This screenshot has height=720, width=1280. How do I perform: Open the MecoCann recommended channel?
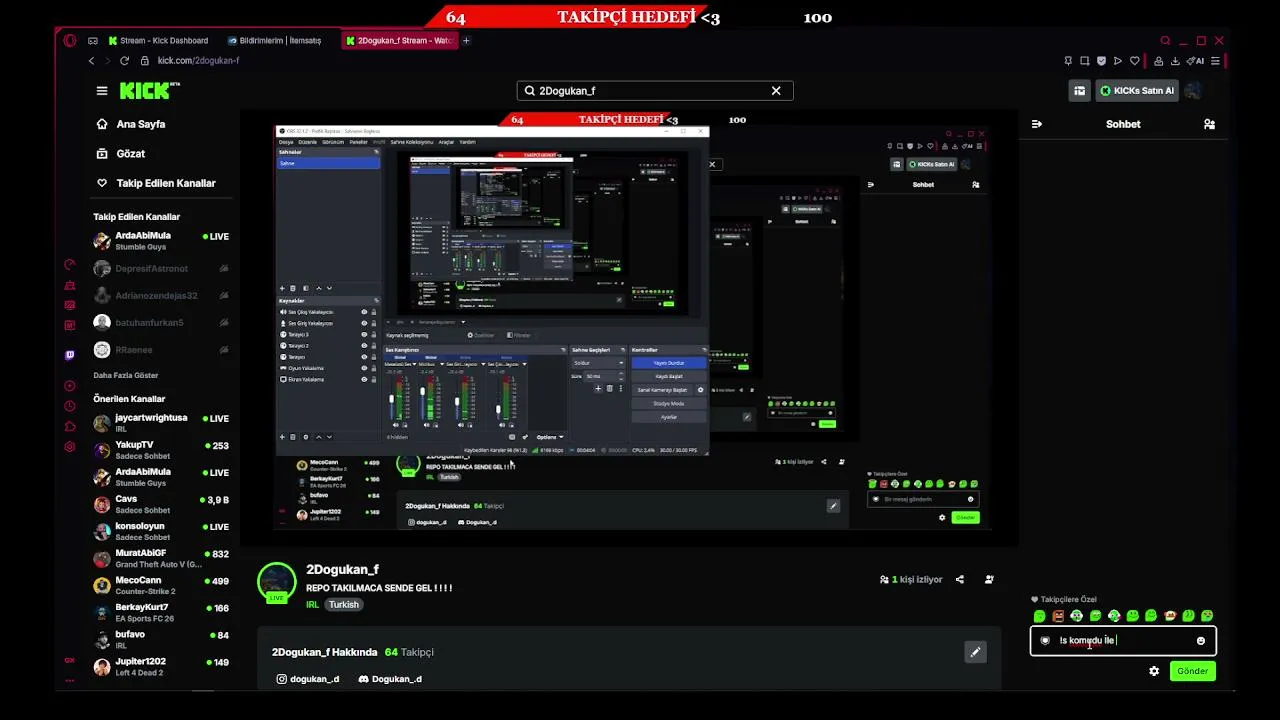[162, 585]
